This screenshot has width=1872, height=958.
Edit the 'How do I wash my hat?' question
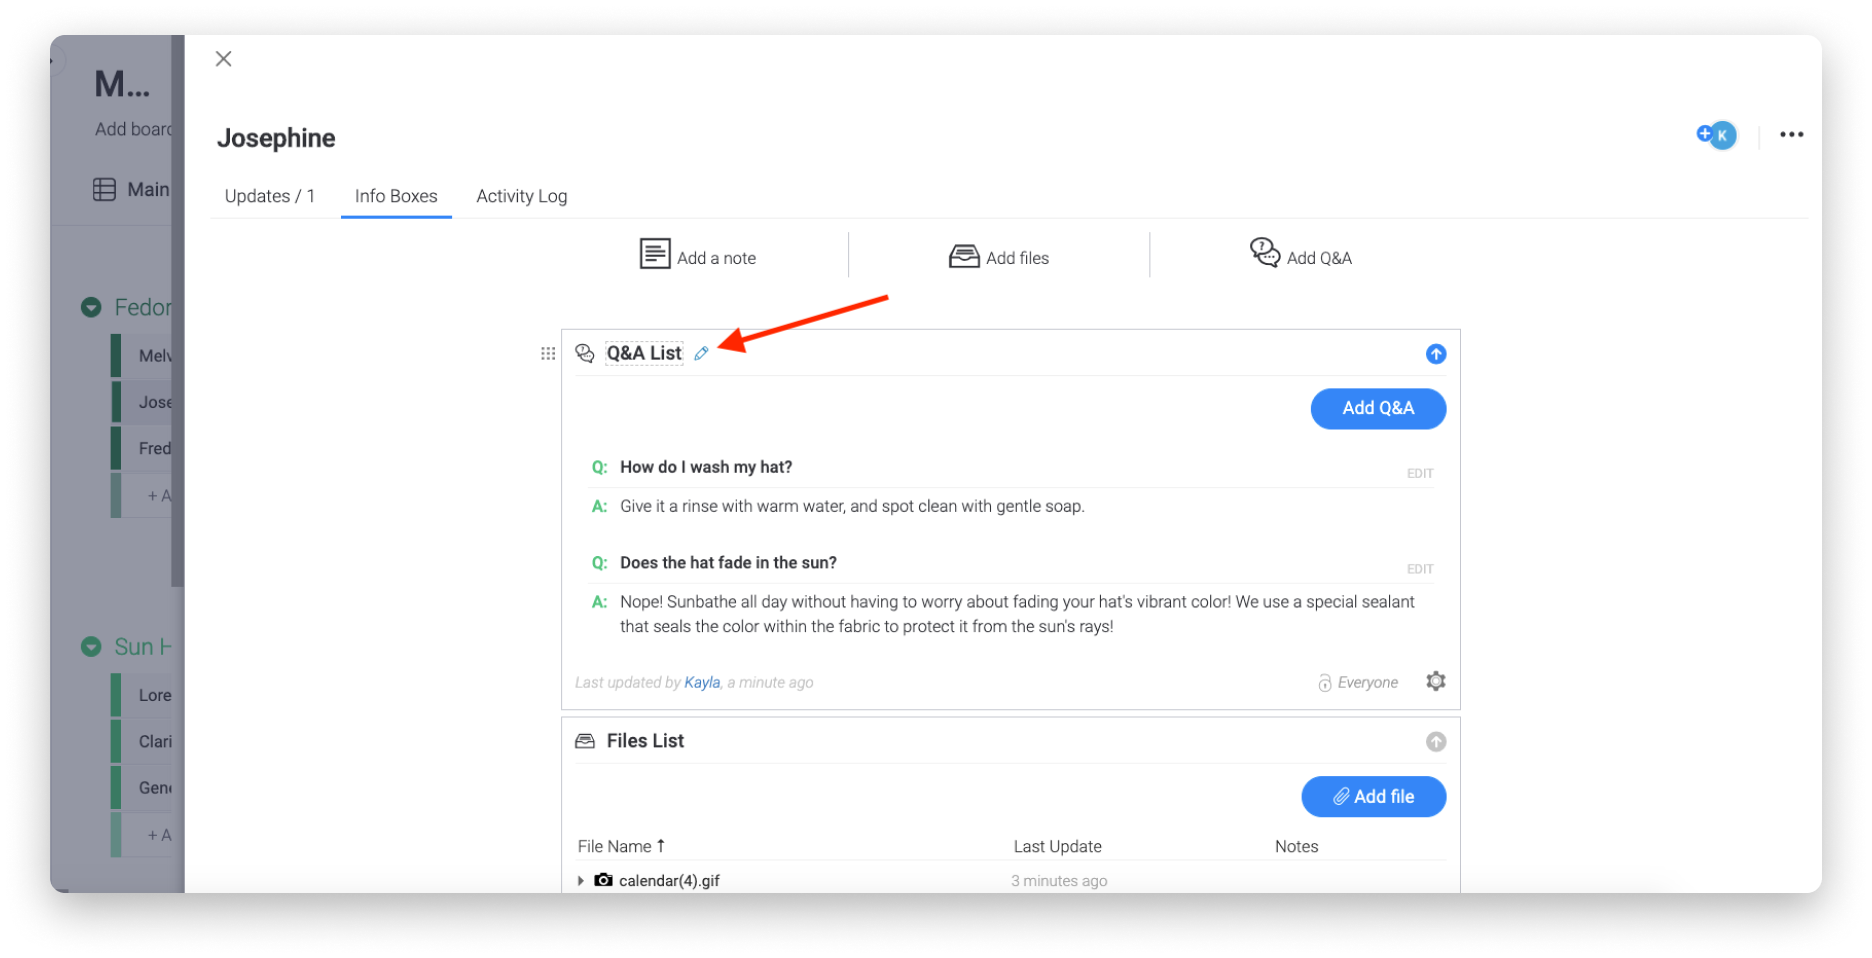(1419, 473)
